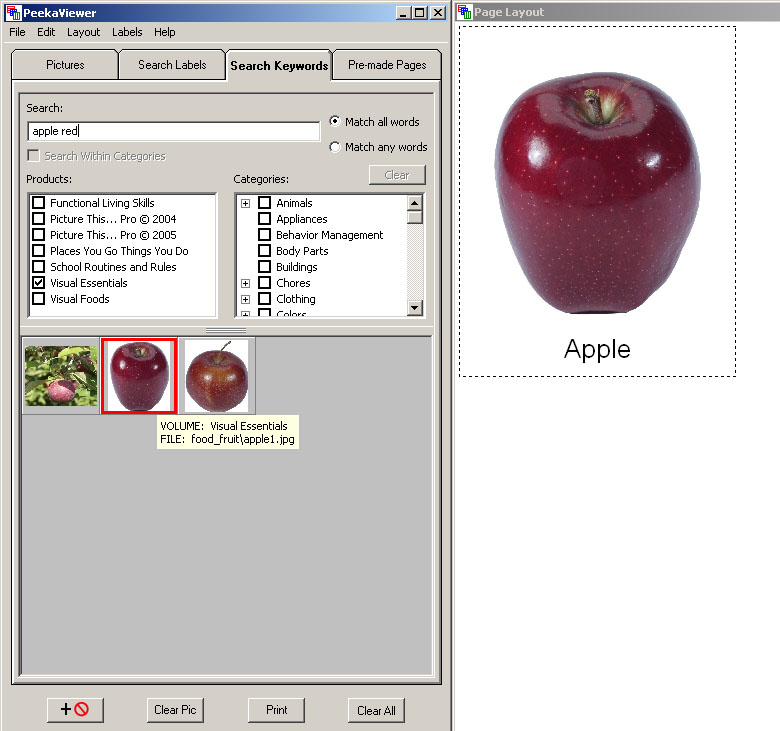The width and height of the screenshot is (780, 731).
Task: Click the splitter grip above results
Action: [x=226, y=330]
